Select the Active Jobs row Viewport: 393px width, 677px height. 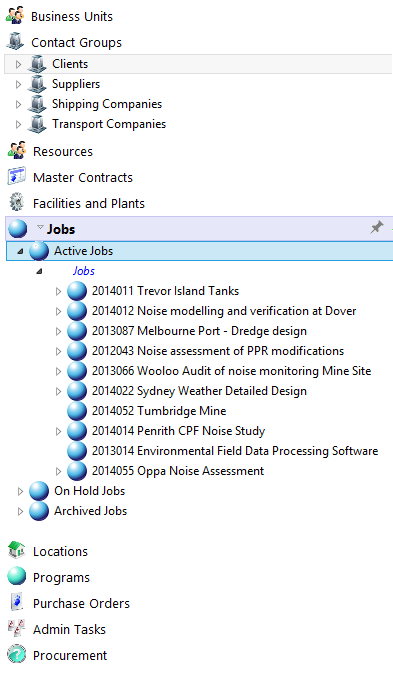click(x=200, y=251)
